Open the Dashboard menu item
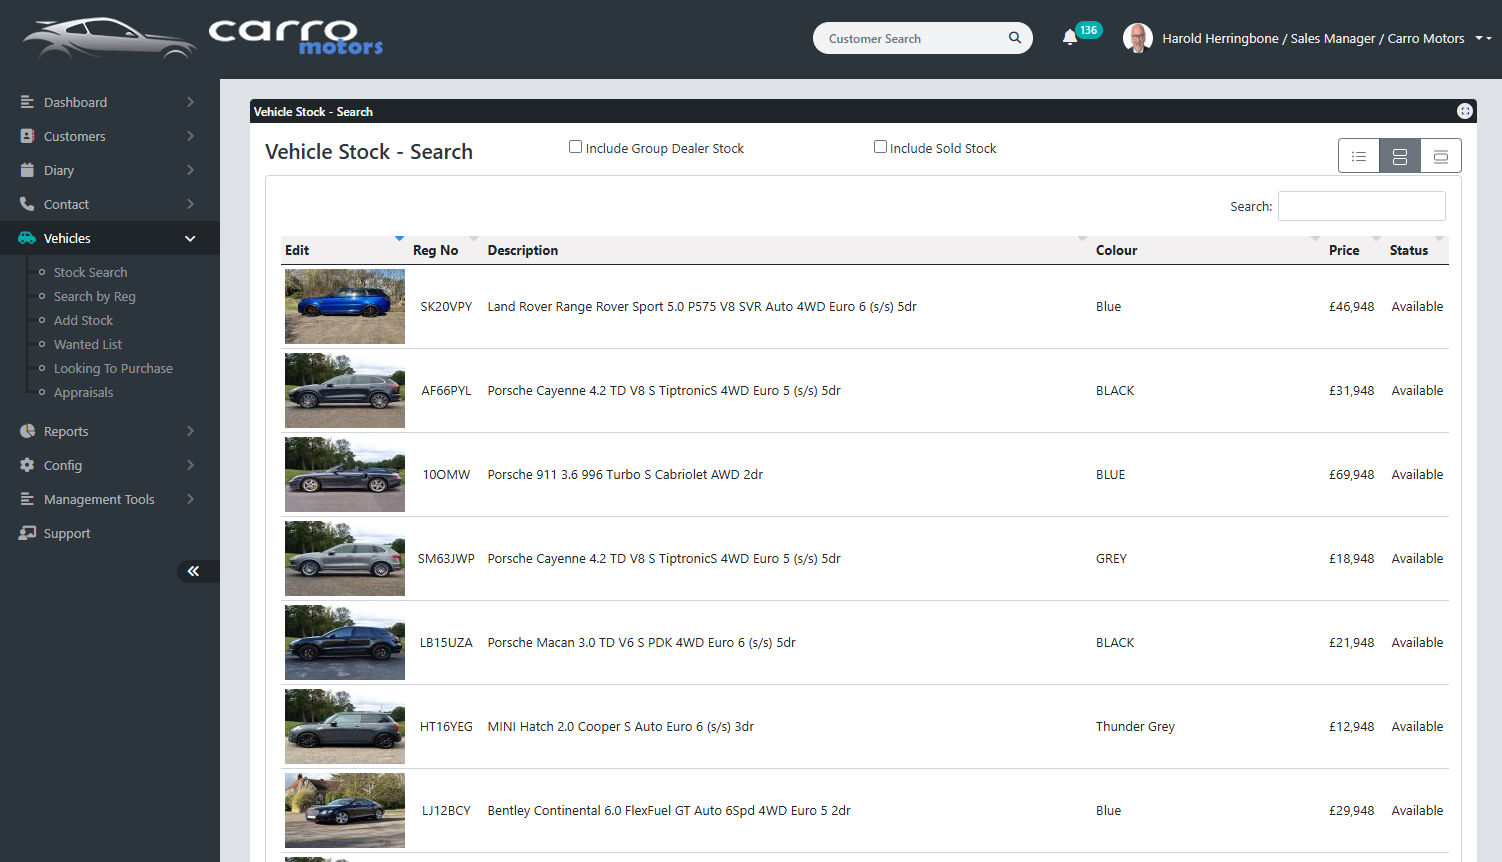Image resolution: width=1502 pixels, height=862 pixels. pyautogui.click(x=75, y=102)
